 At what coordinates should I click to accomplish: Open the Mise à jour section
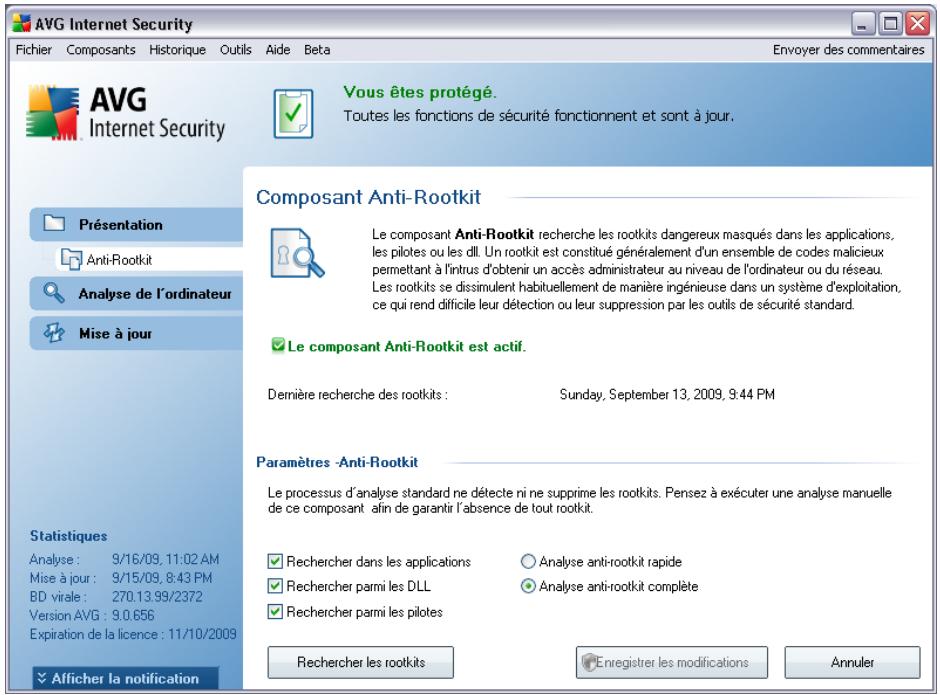pyautogui.click(x=137, y=333)
